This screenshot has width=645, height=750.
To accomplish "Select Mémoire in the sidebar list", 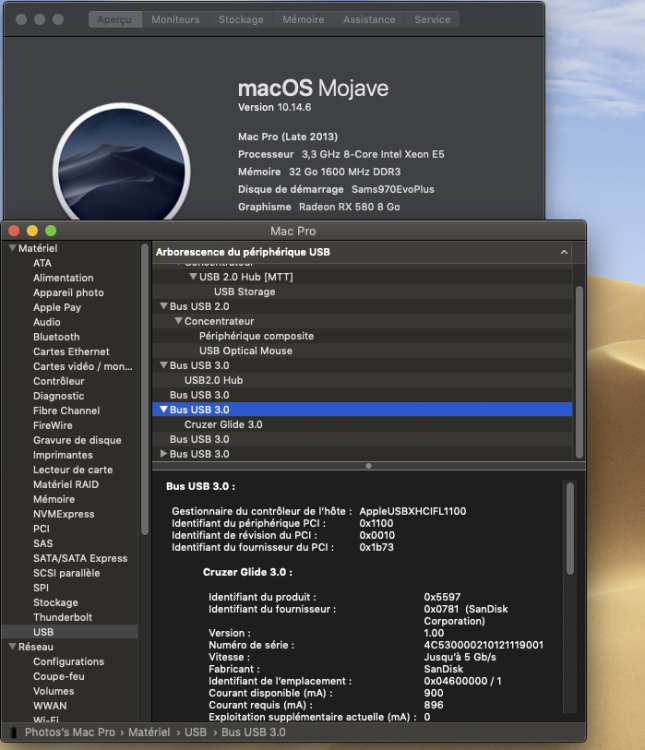I will pos(54,499).
